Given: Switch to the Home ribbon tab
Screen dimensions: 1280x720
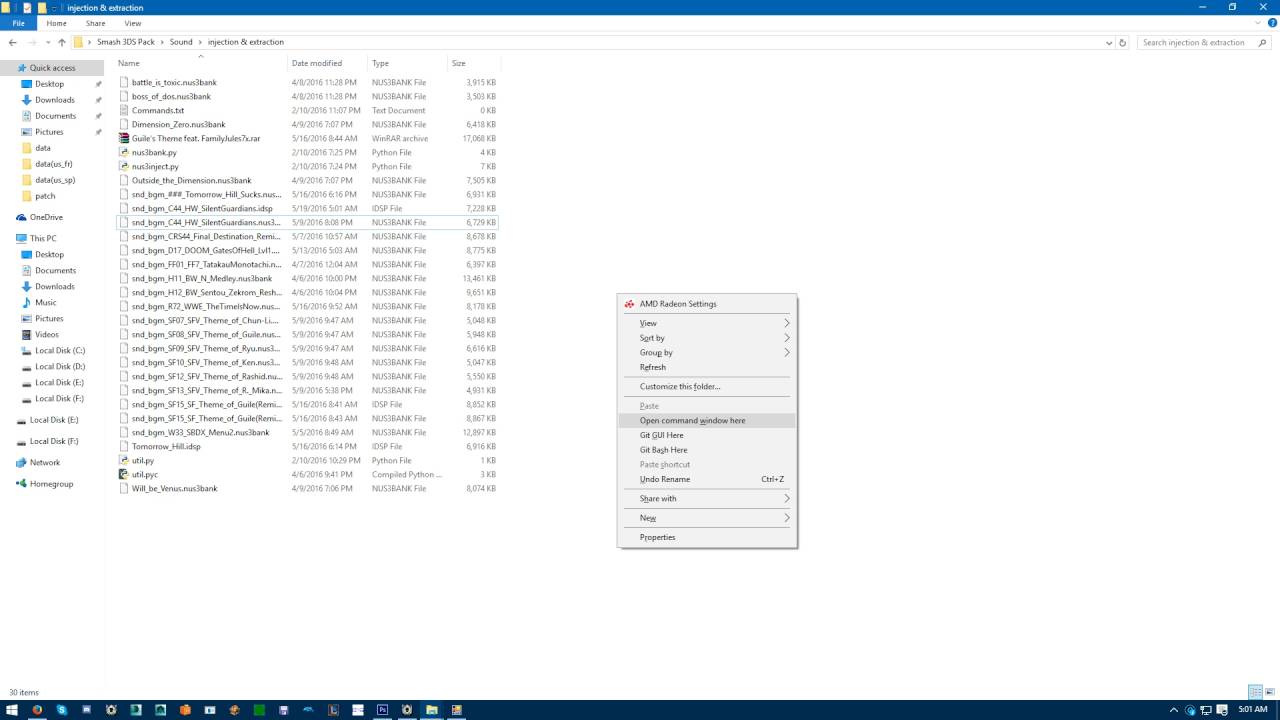Looking at the screenshot, I should pyautogui.click(x=57, y=23).
